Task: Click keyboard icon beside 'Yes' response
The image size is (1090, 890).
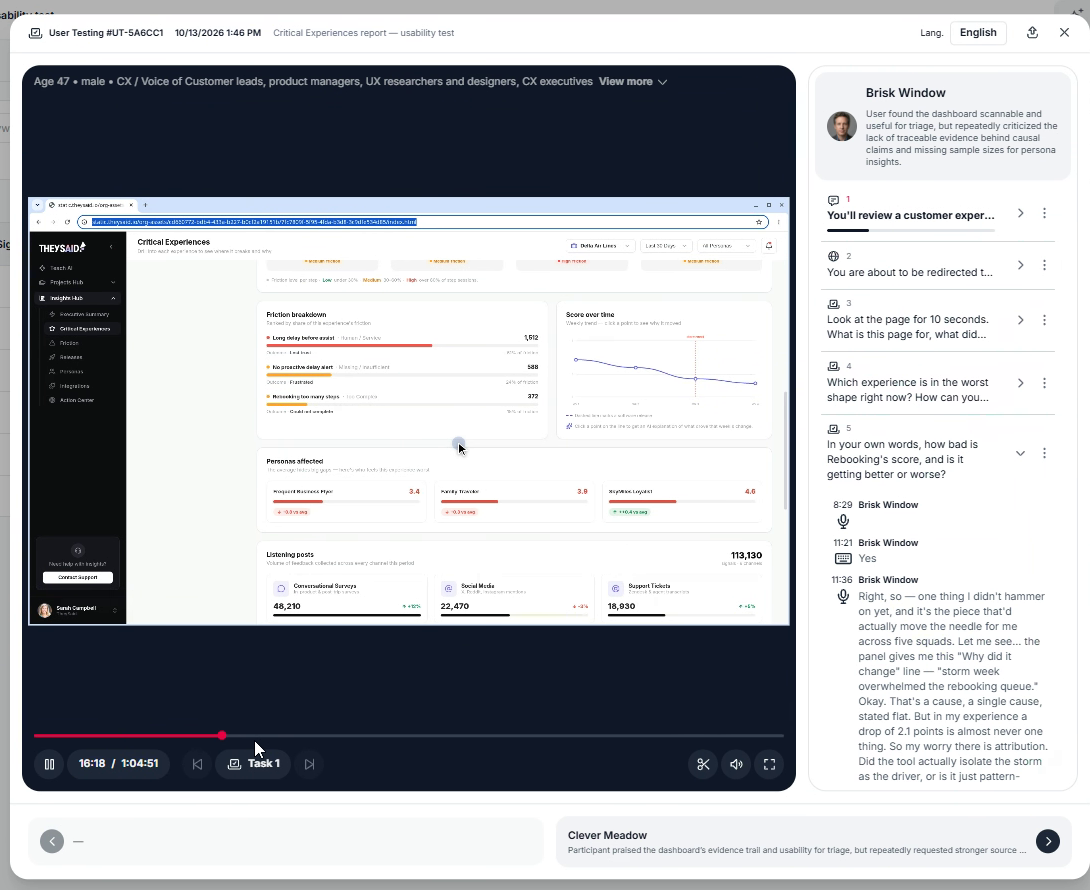Action: 843,558
